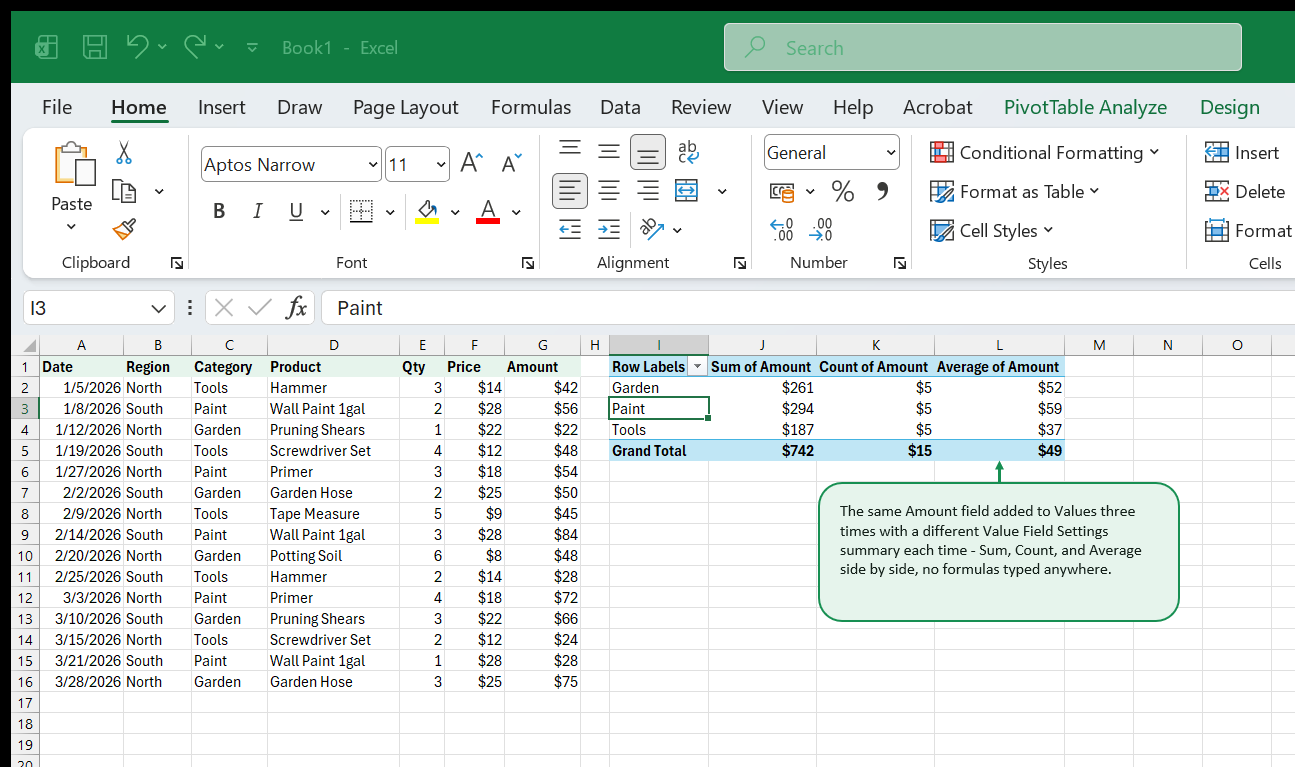The height and width of the screenshot is (767, 1295).
Task: Click the Undo arrow icon
Action: click(138, 46)
